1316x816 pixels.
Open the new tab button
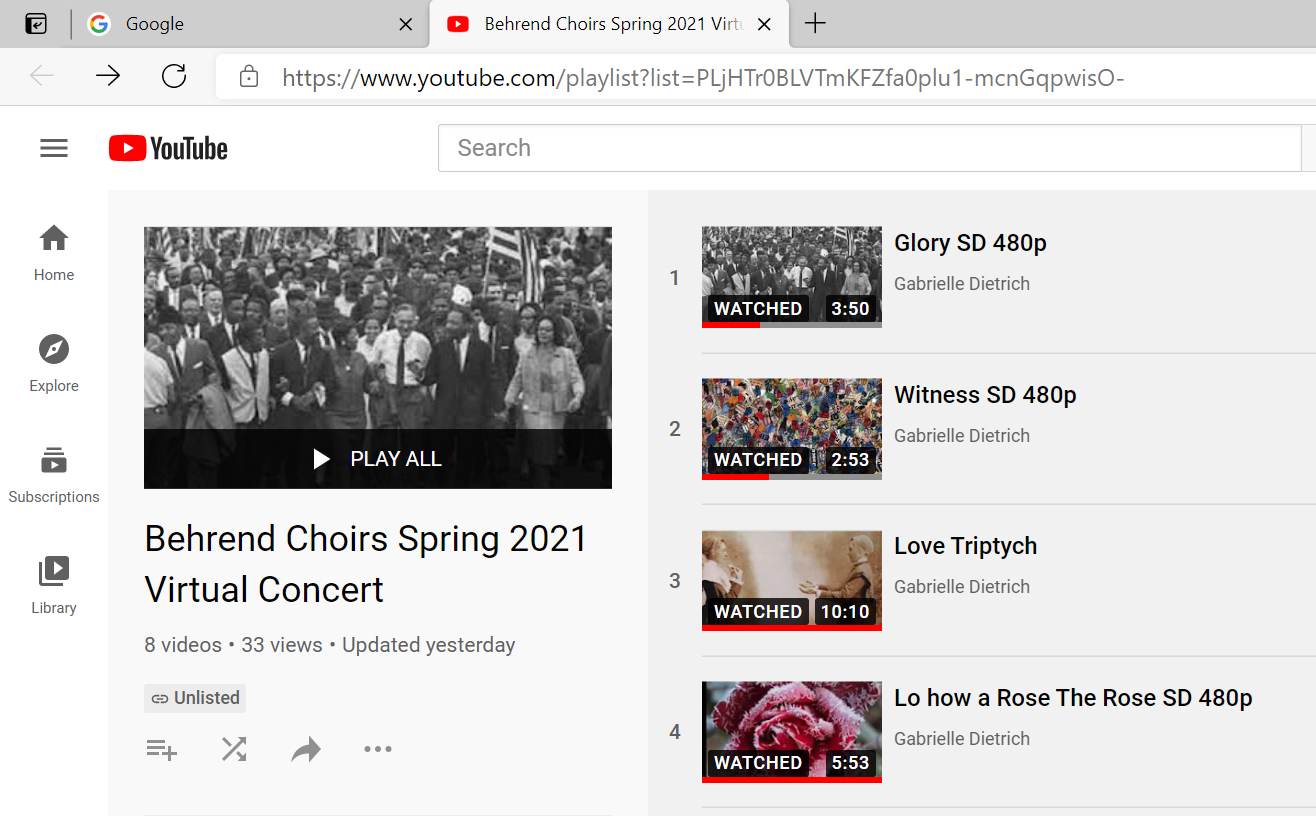pos(814,24)
